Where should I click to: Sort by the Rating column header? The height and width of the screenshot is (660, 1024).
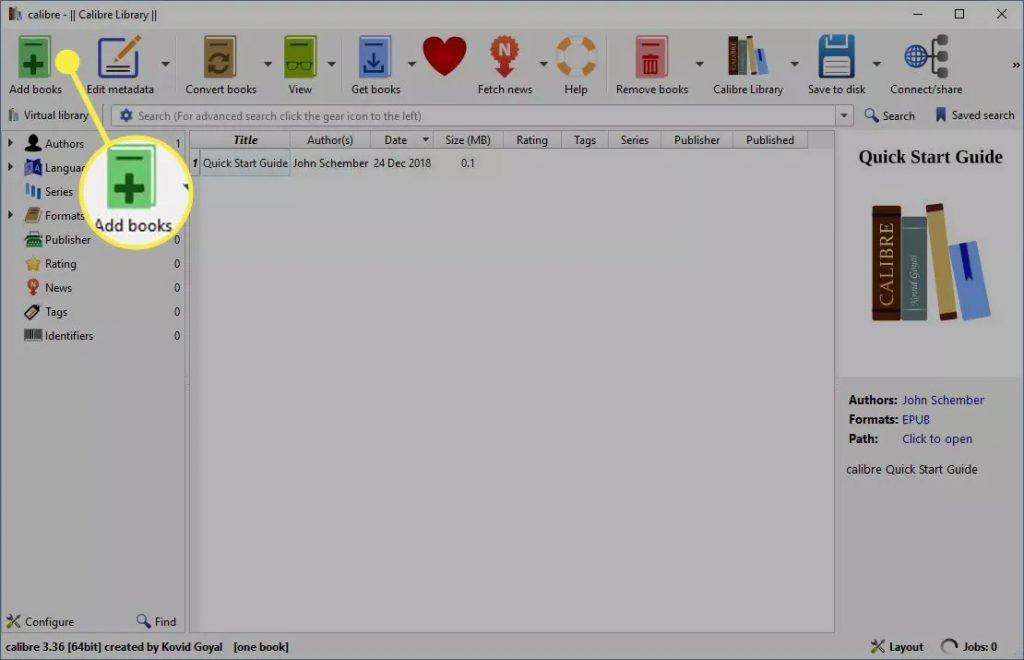tap(532, 140)
